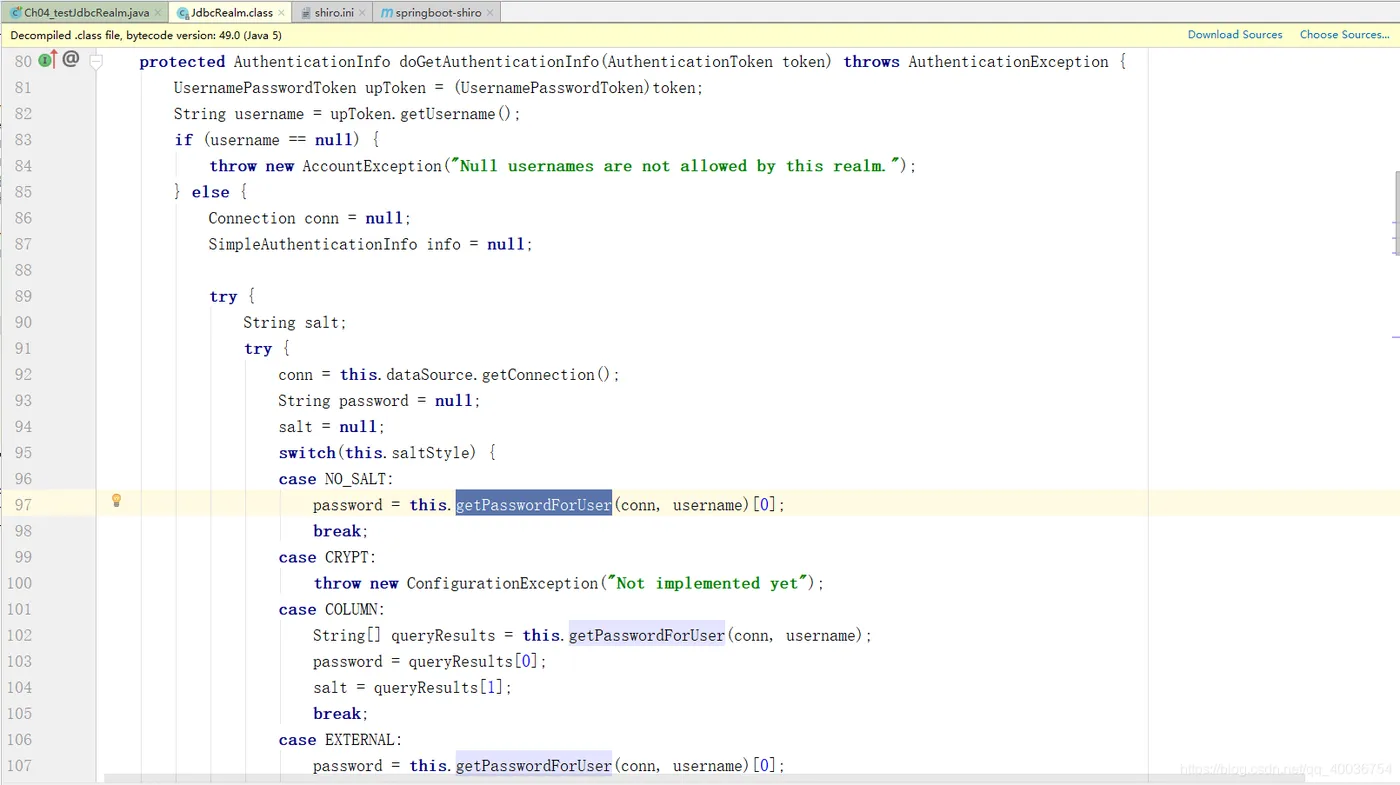Close the JdbcRealm.class tab

pyautogui.click(x=282, y=13)
